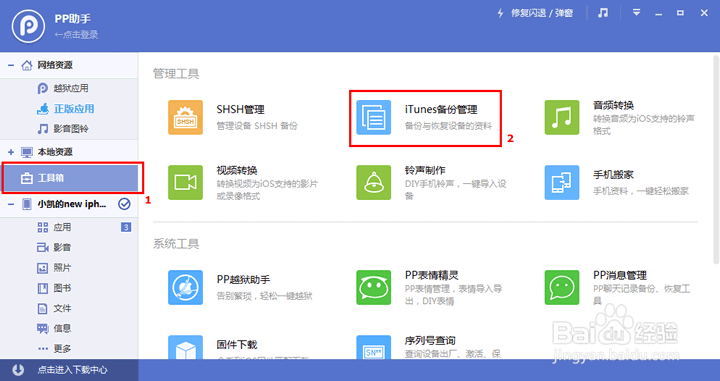This screenshot has width=720, height=381.
Task: Open the music note icon in title bar
Action: 603,13
